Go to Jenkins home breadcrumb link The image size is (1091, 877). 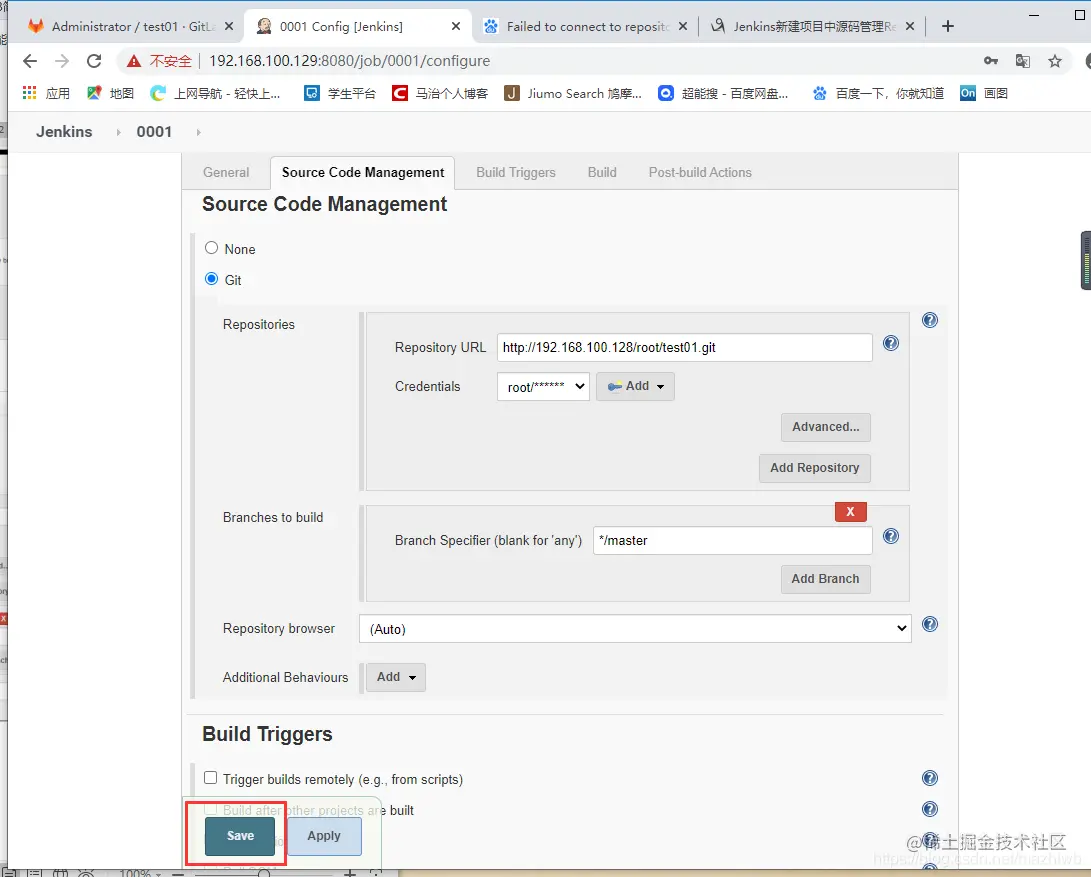click(x=64, y=132)
